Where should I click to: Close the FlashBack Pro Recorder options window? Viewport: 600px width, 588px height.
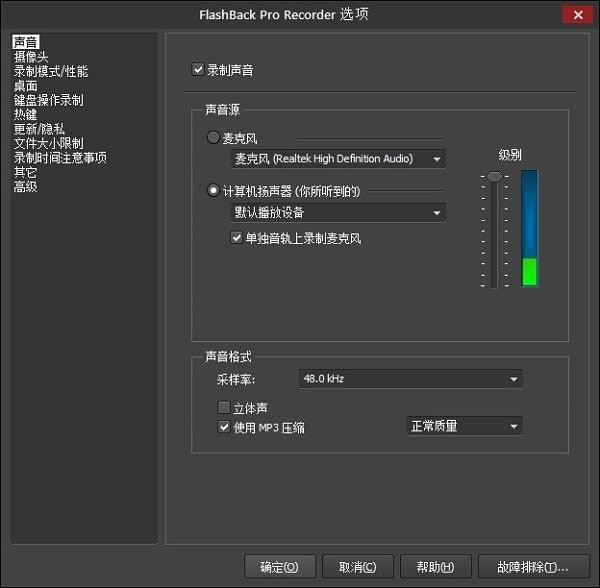click(575, 14)
